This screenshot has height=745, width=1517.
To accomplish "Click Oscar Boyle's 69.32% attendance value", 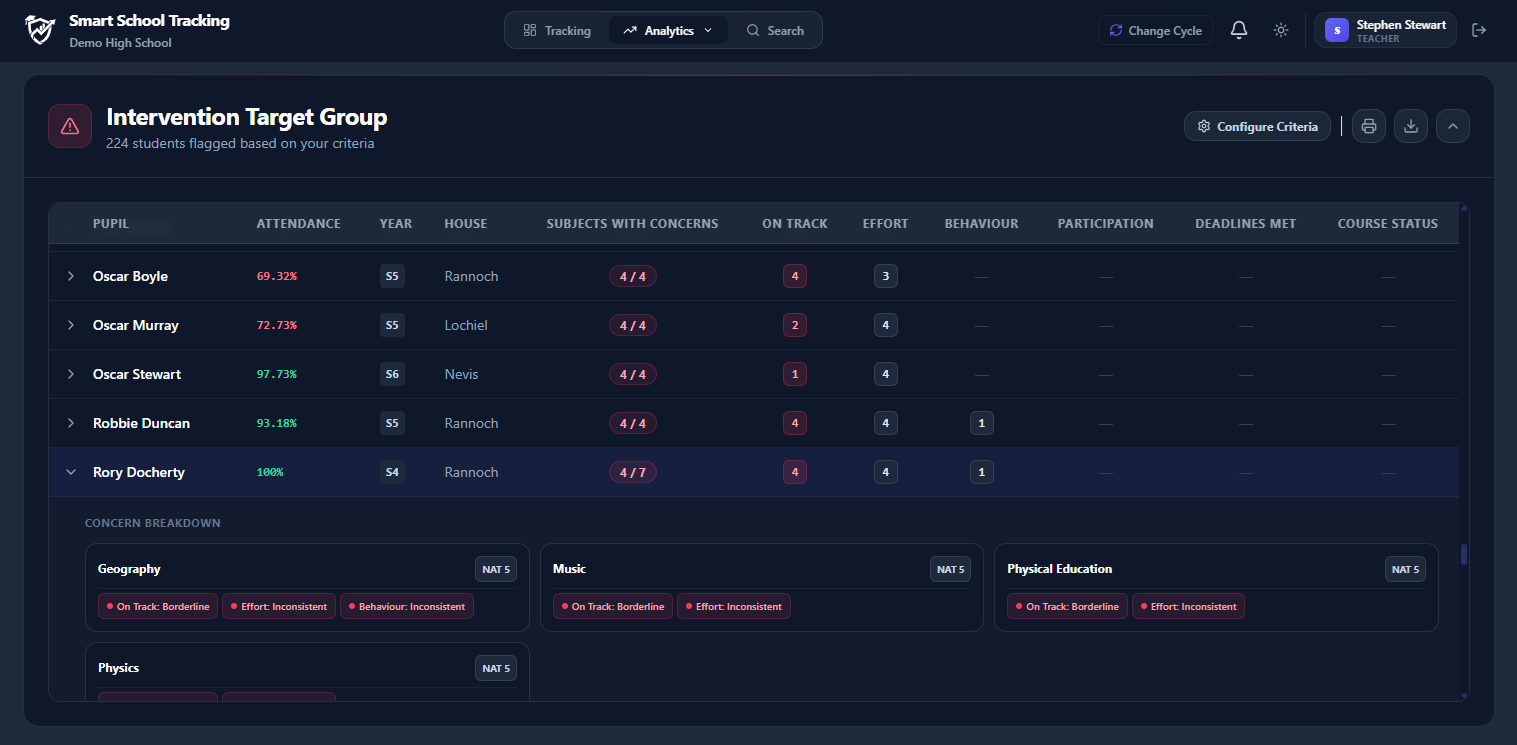I will (x=277, y=276).
